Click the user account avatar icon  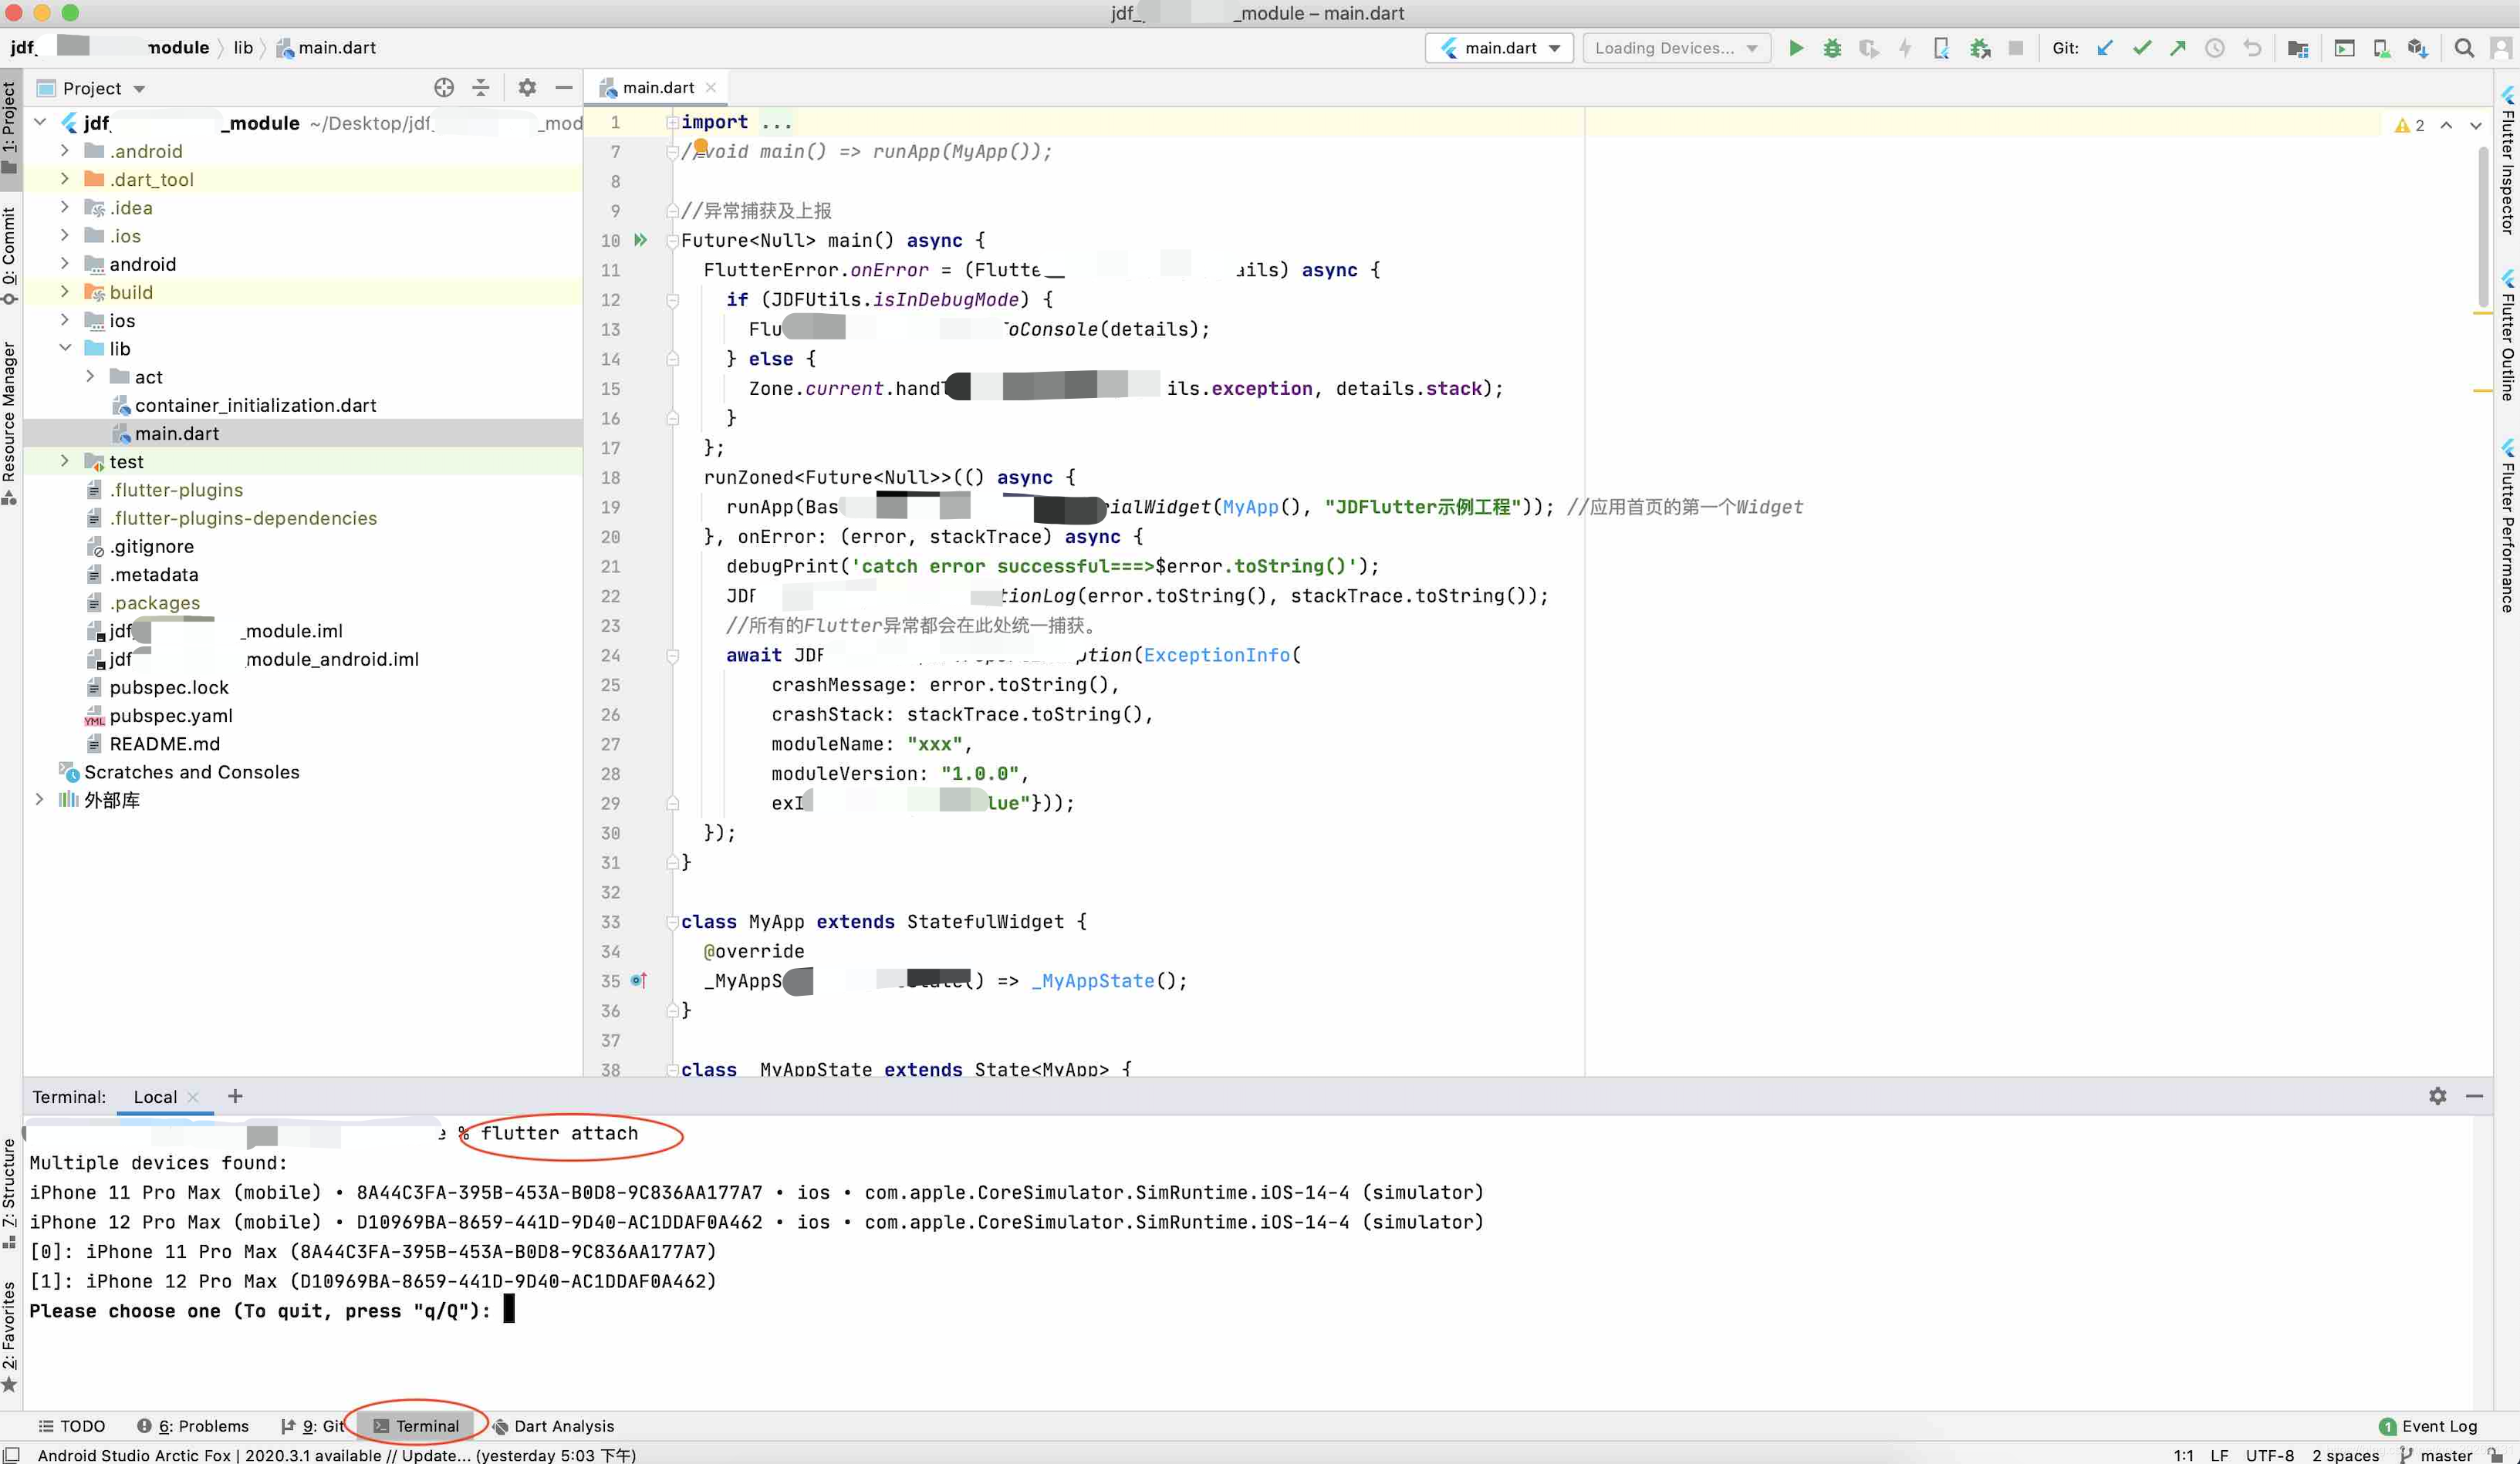2502,48
